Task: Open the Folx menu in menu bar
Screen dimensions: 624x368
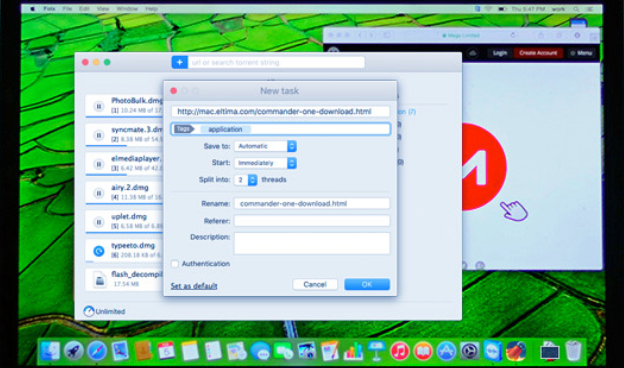Action: [49, 9]
